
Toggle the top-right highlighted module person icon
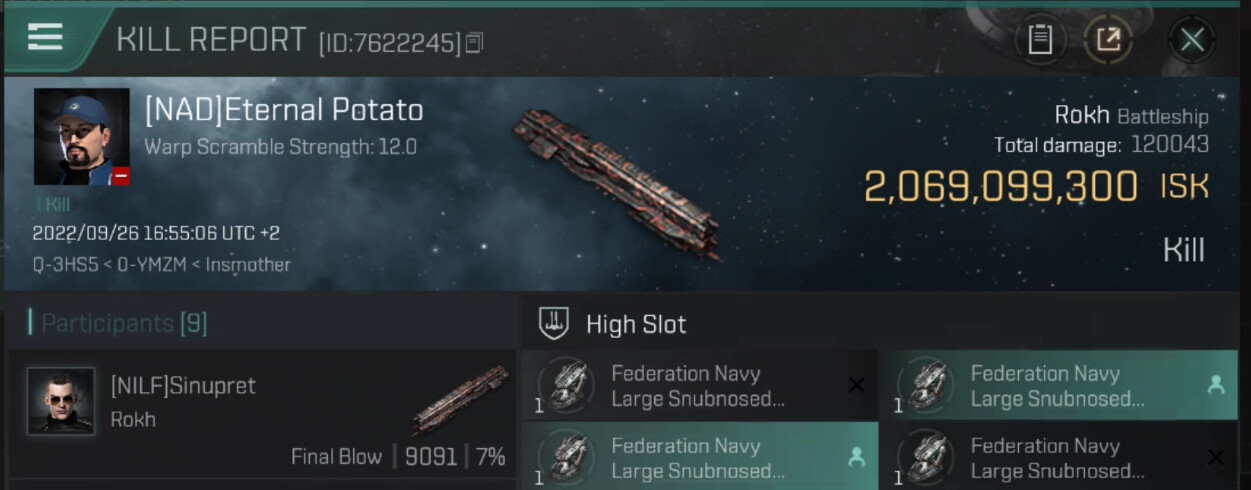pos(1216,385)
